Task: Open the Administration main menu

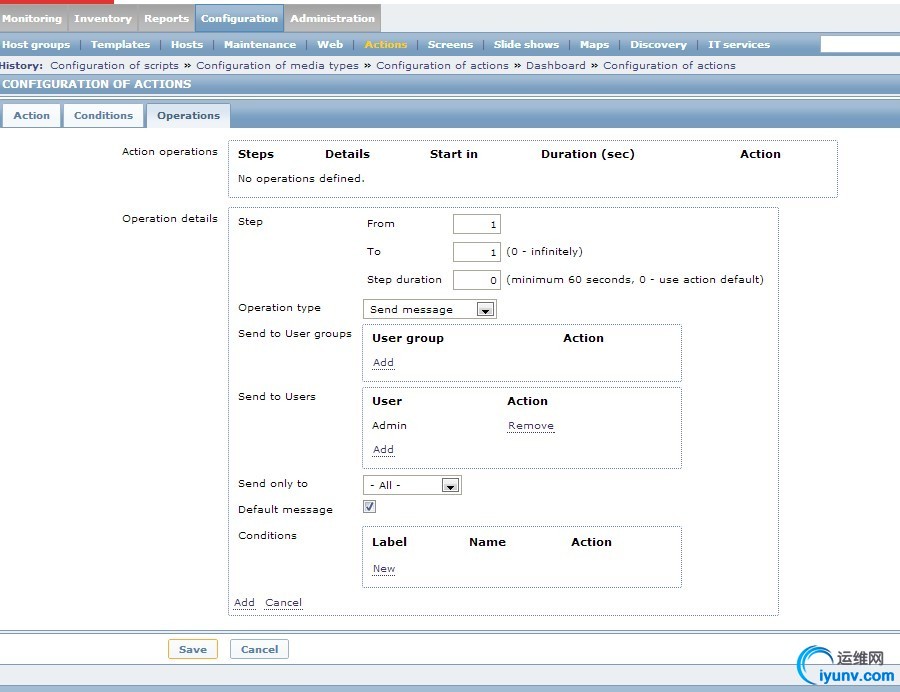Action: pyautogui.click(x=332, y=18)
